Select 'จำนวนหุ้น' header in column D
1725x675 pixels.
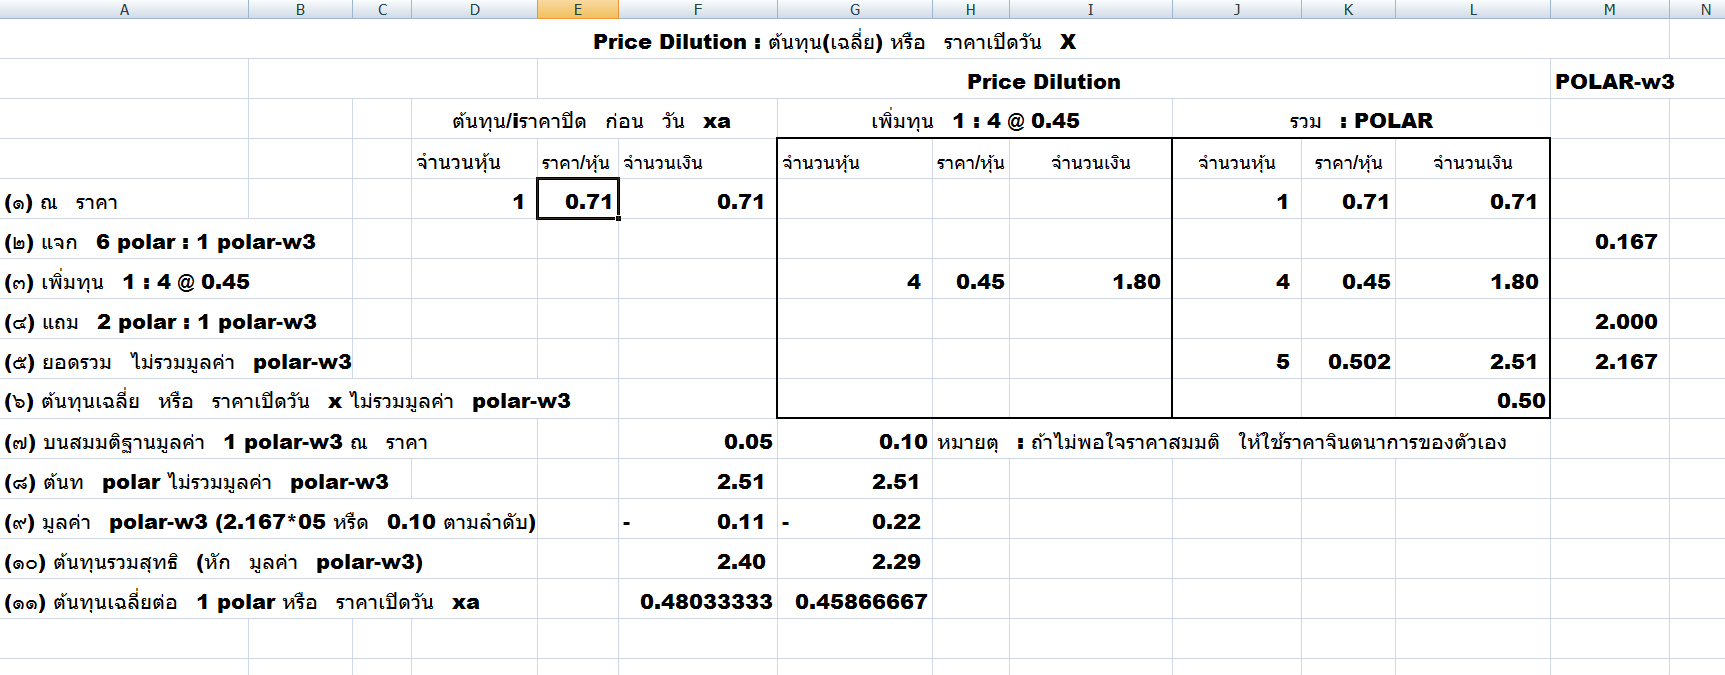coord(458,162)
